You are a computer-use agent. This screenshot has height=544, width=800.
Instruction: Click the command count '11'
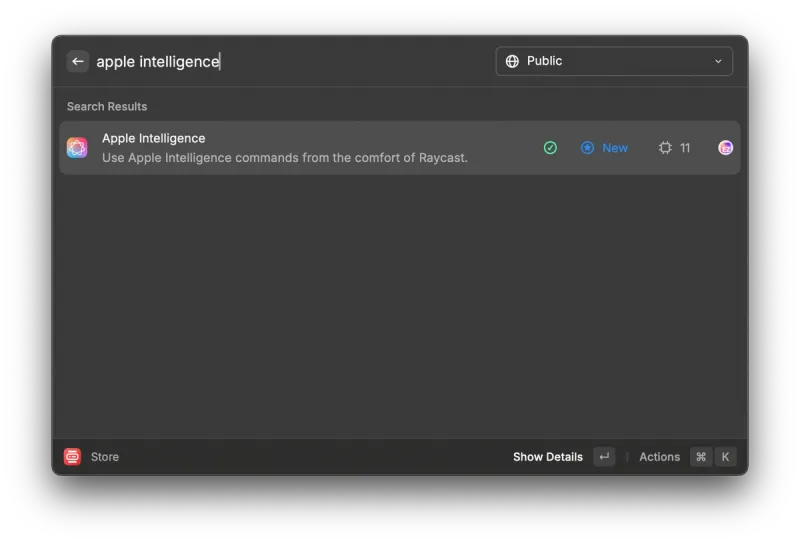pyautogui.click(x=685, y=148)
